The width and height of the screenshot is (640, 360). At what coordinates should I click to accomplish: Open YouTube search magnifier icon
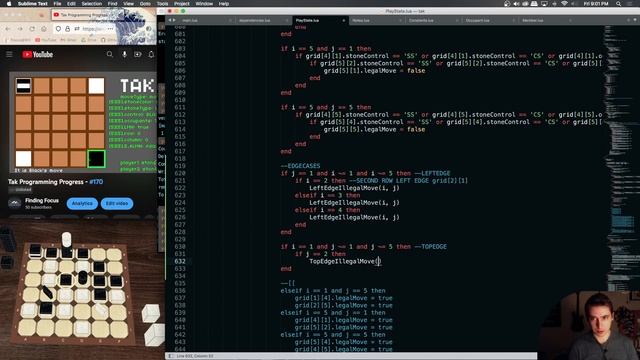coord(109,54)
